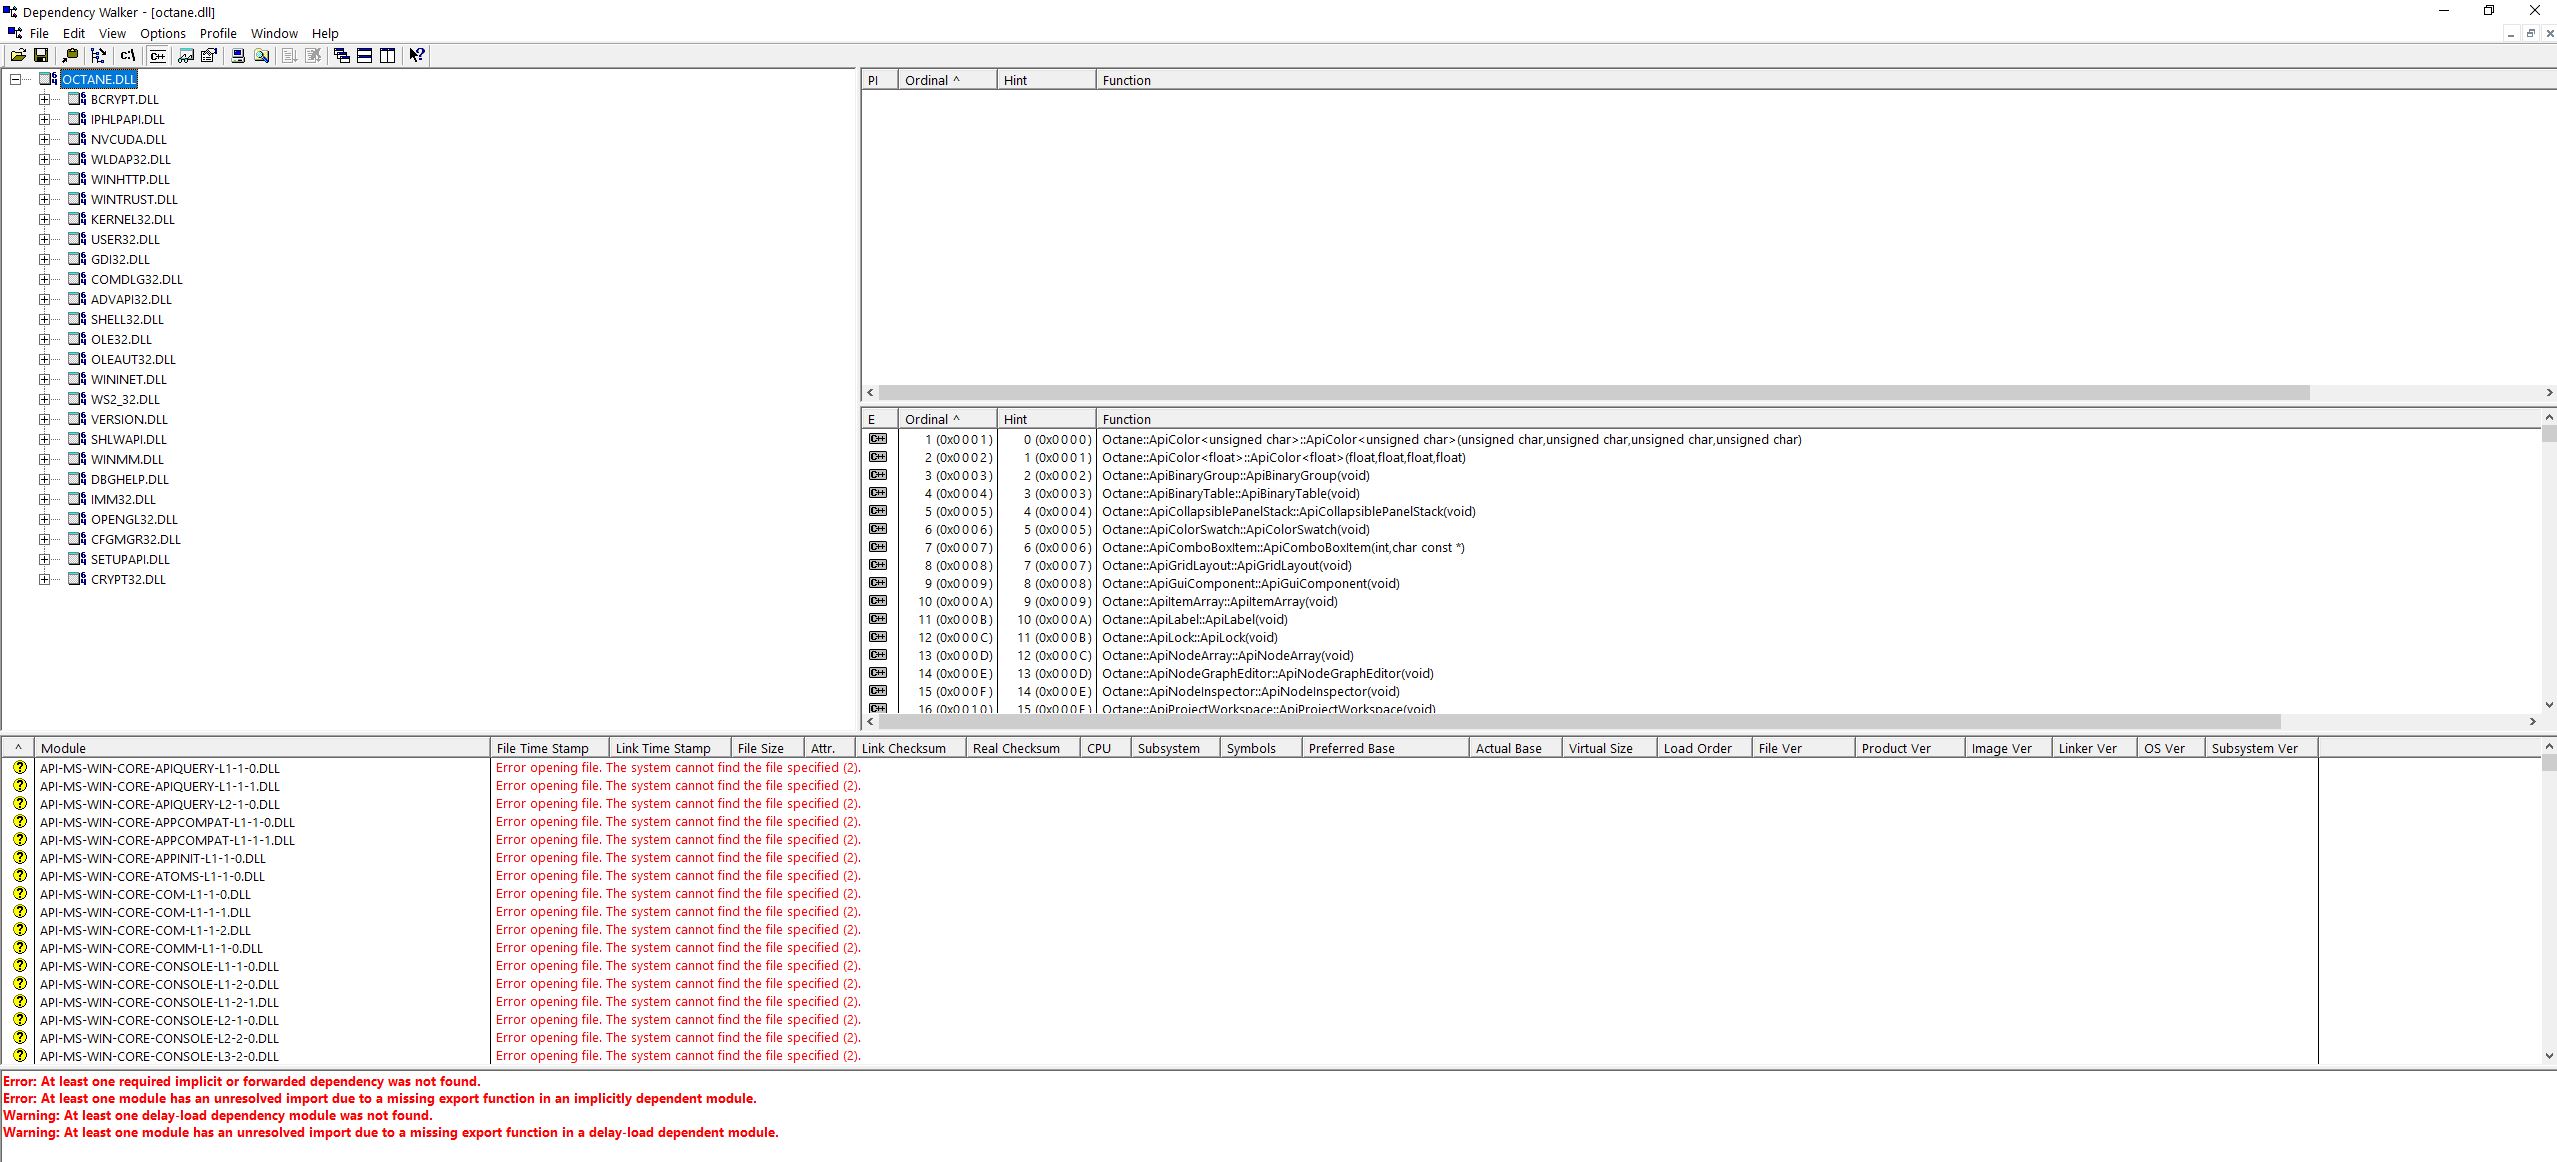The image size is (2557, 1162).
Task: Click the Open file toolbar icon
Action: pyautogui.click(x=18, y=56)
